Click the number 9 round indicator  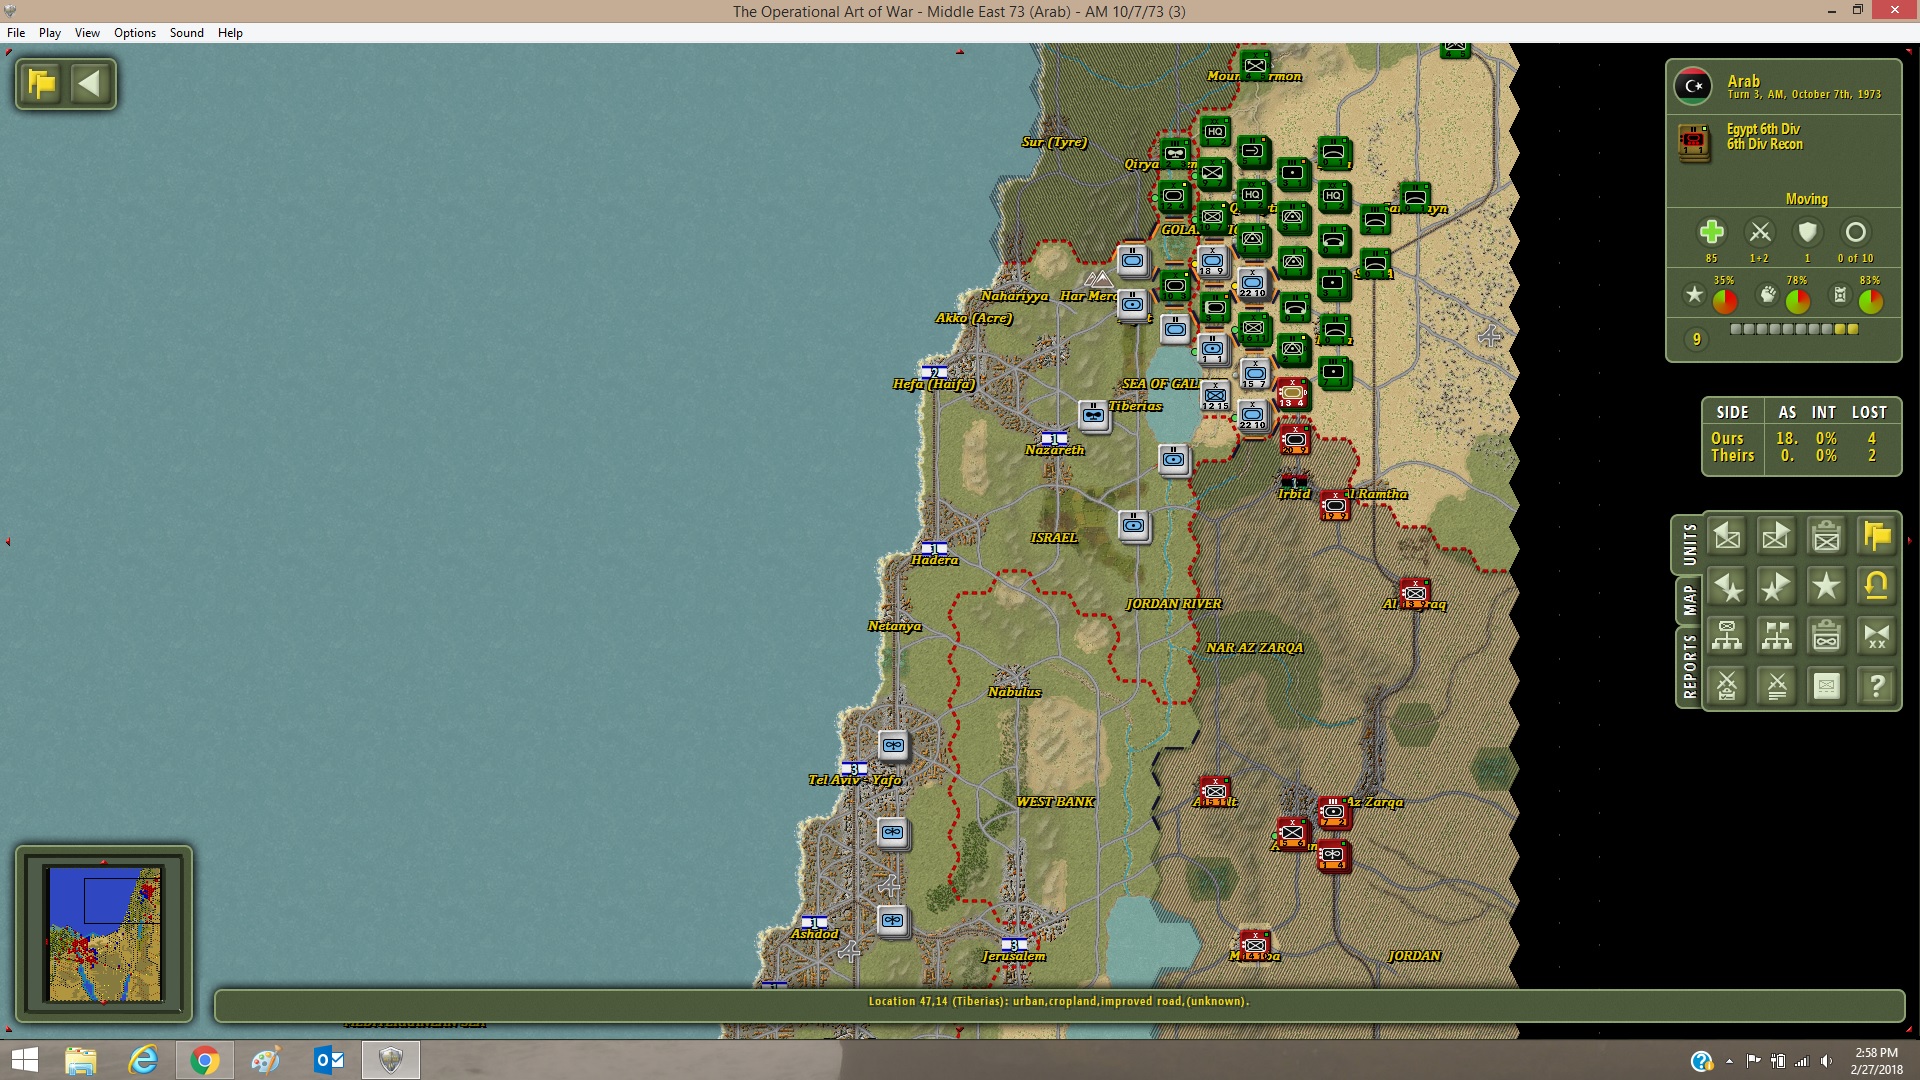tap(1696, 340)
